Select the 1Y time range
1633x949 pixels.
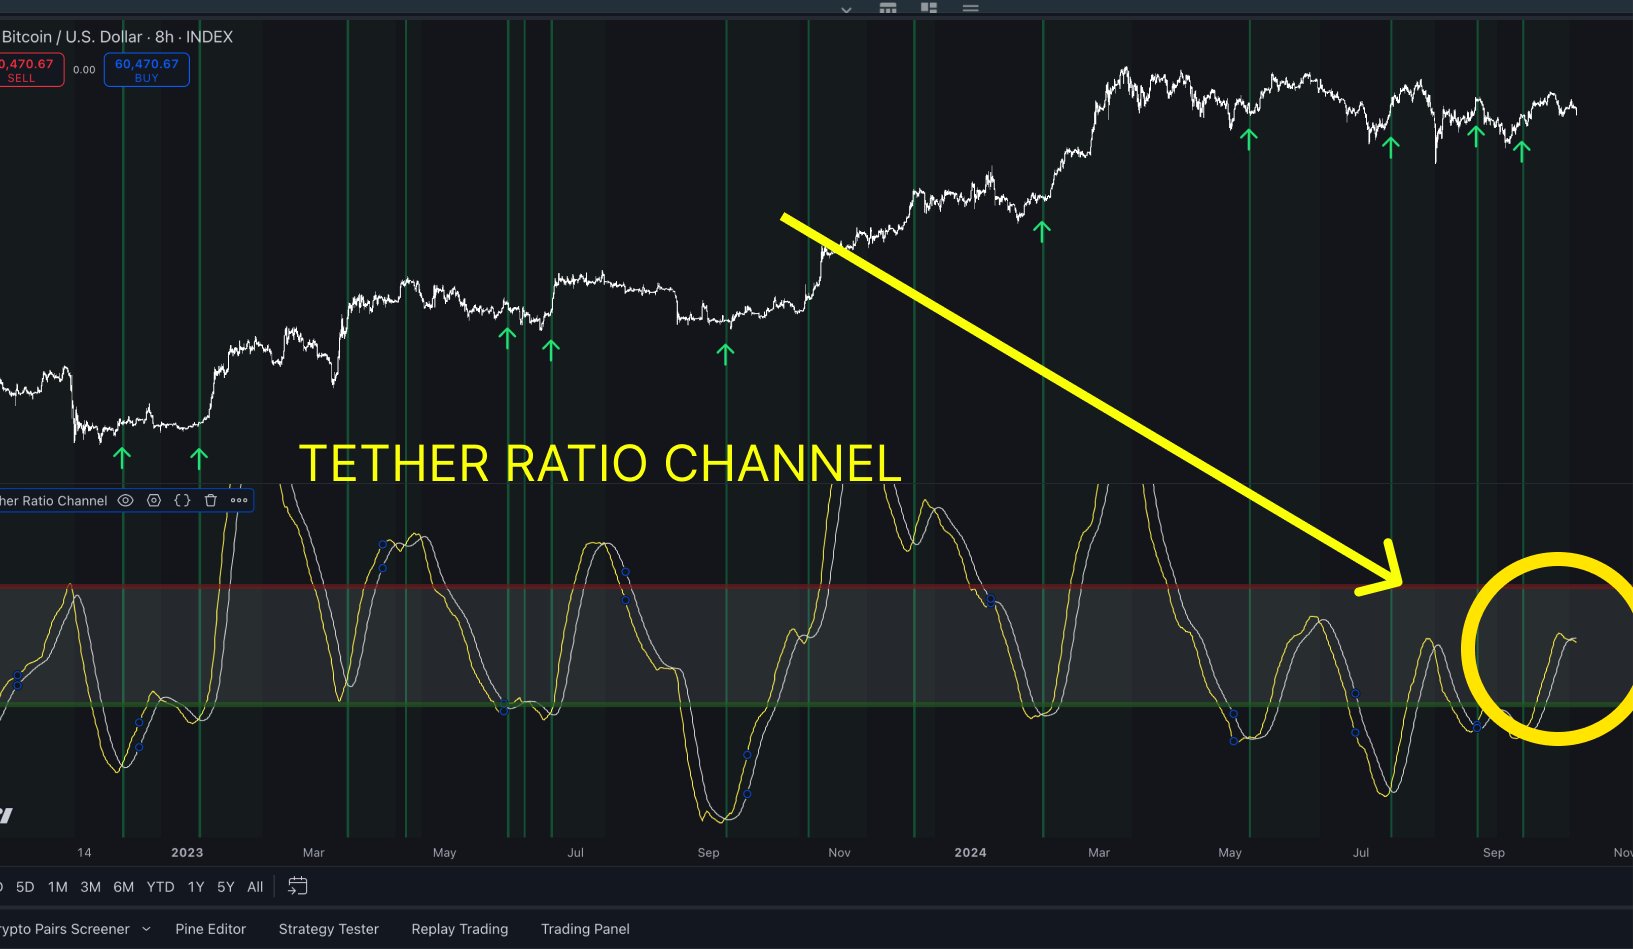[196, 887]
